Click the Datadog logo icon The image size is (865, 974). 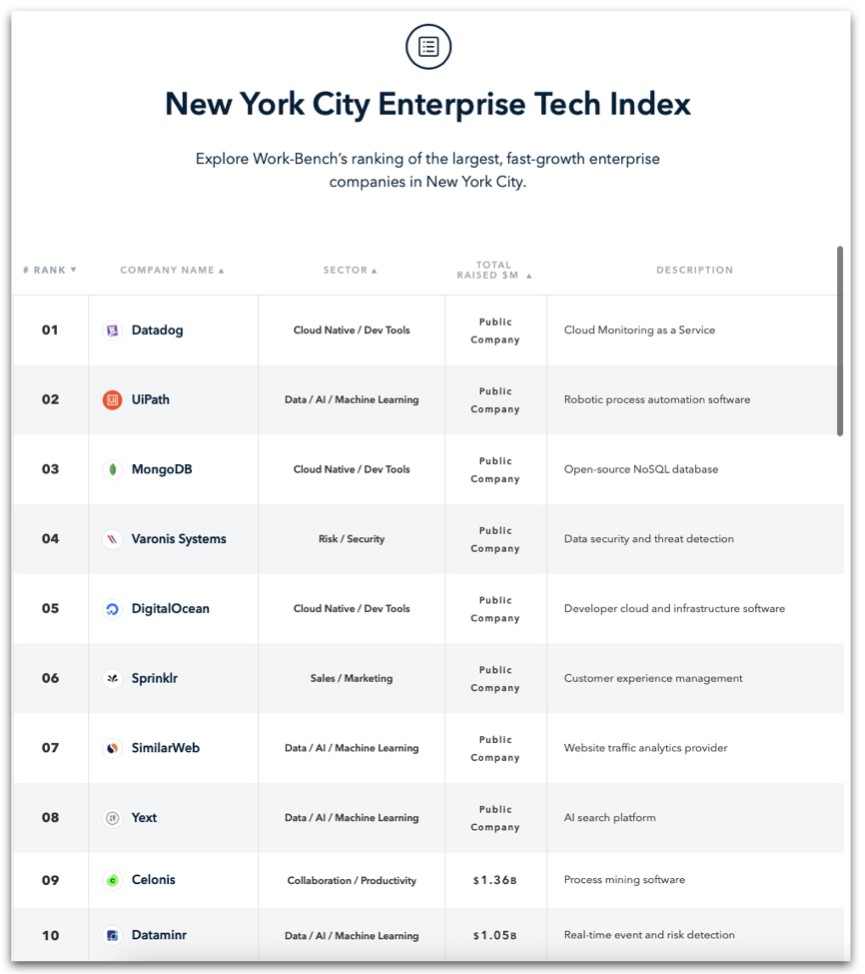coord(112,330)
